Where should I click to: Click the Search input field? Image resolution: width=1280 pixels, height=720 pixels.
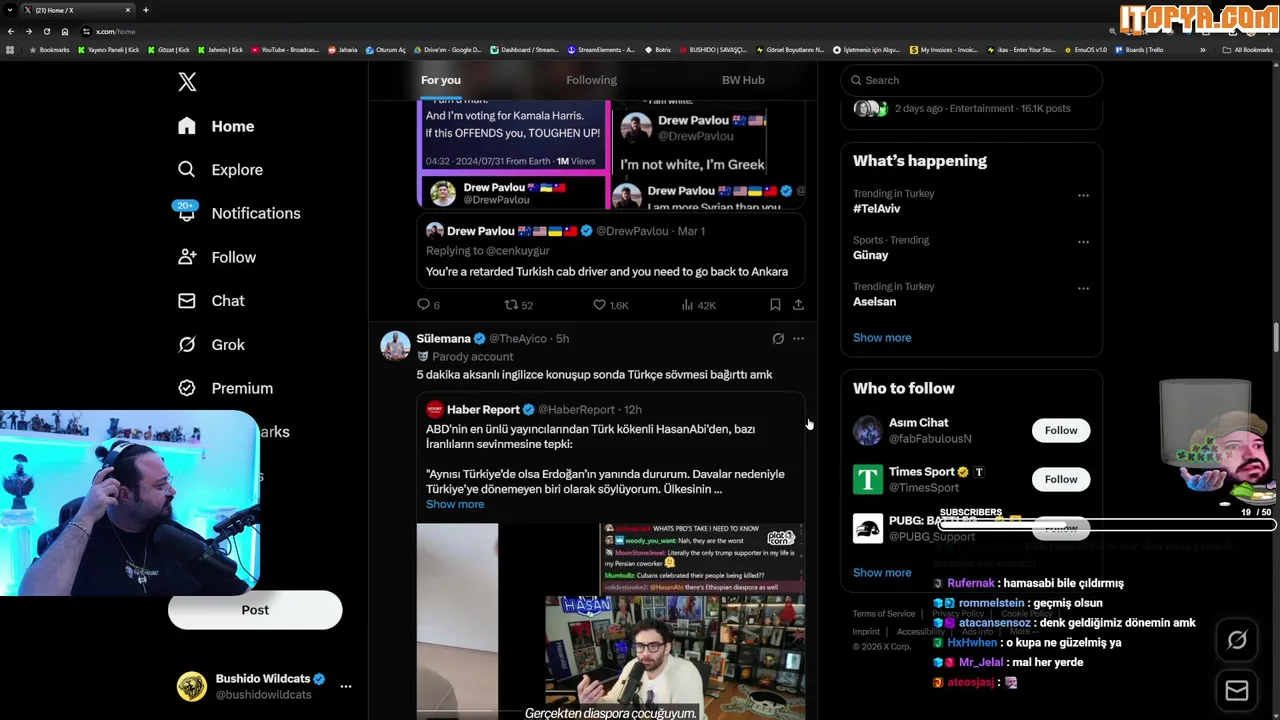(972, 80)
